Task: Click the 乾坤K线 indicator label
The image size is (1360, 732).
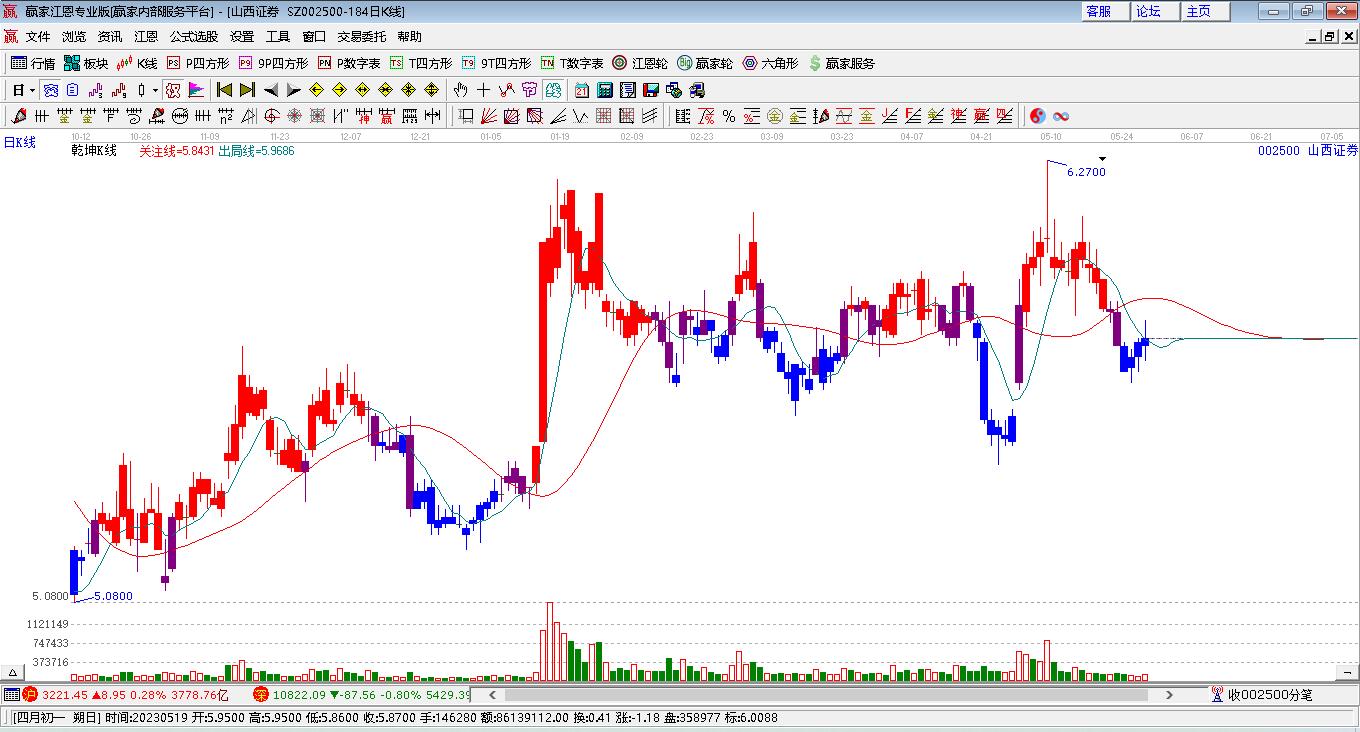Action: (x=94, y=151)
